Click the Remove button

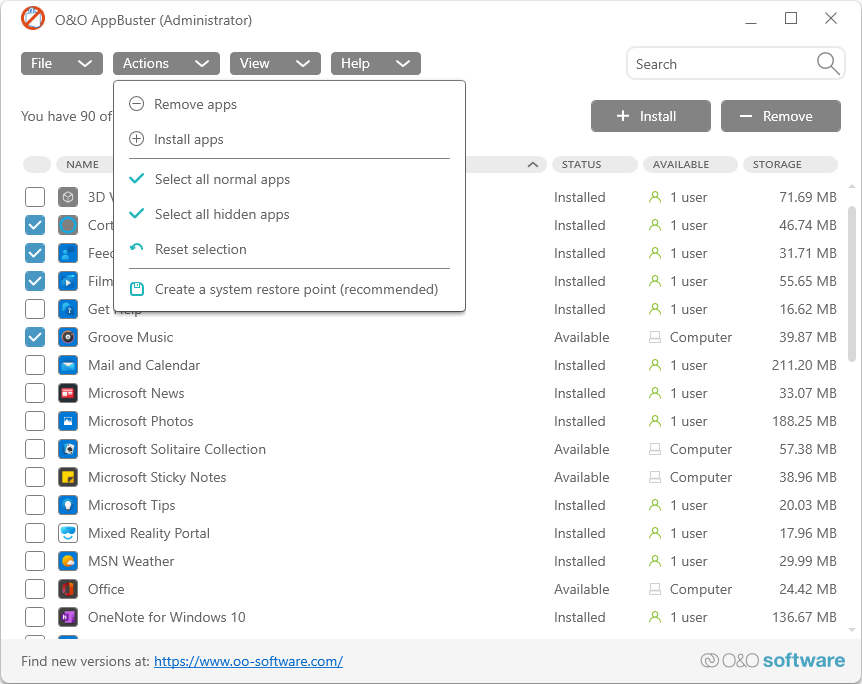coord(781,116)
